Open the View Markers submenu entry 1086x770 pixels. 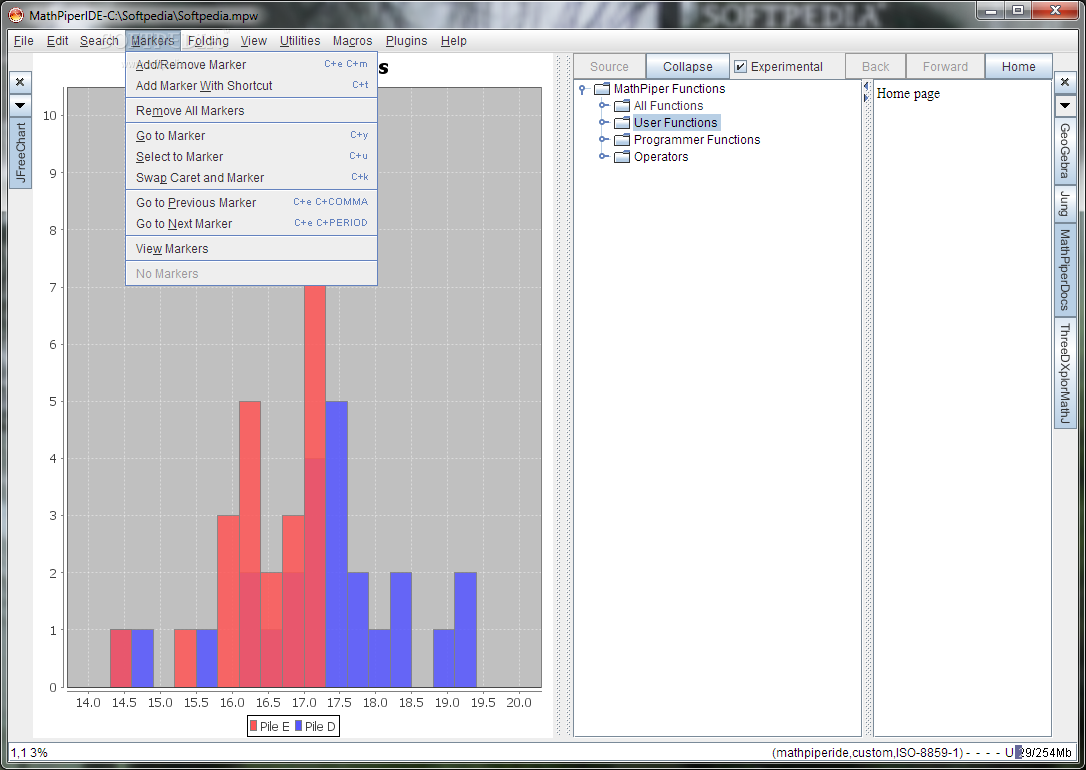[251, 249]
